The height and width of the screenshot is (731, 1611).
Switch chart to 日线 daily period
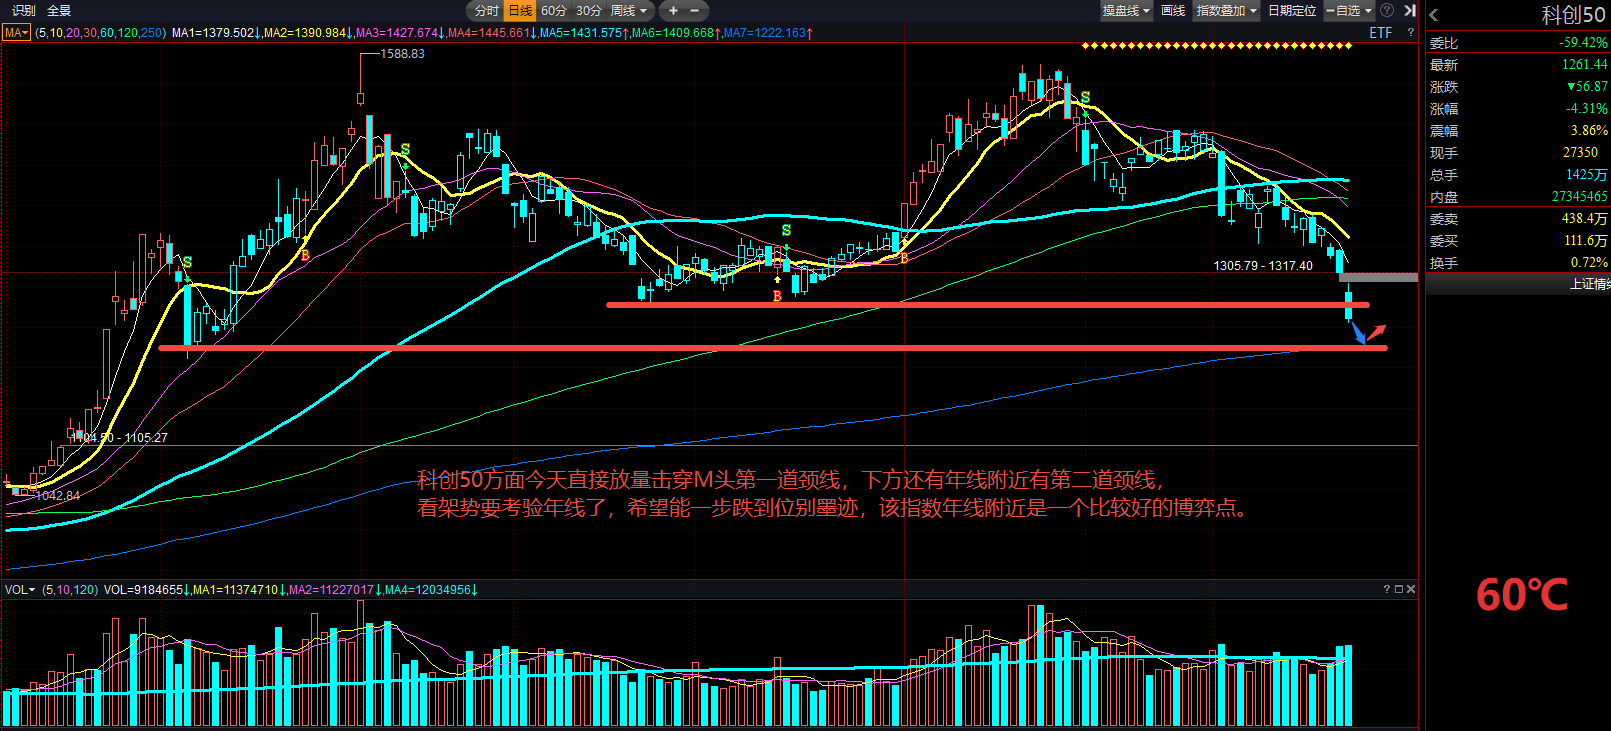point(520,11)
